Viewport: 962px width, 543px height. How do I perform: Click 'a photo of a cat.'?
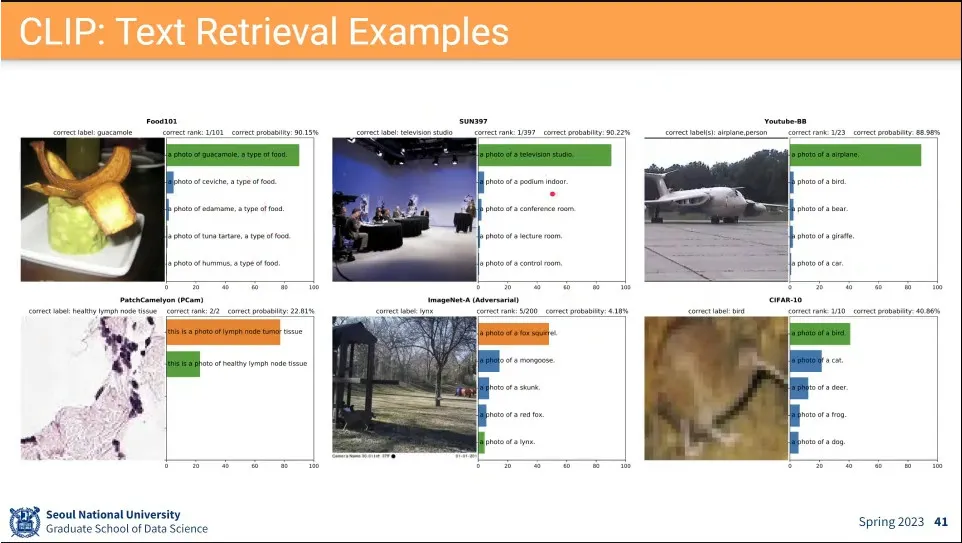click(x=817, y=360)
